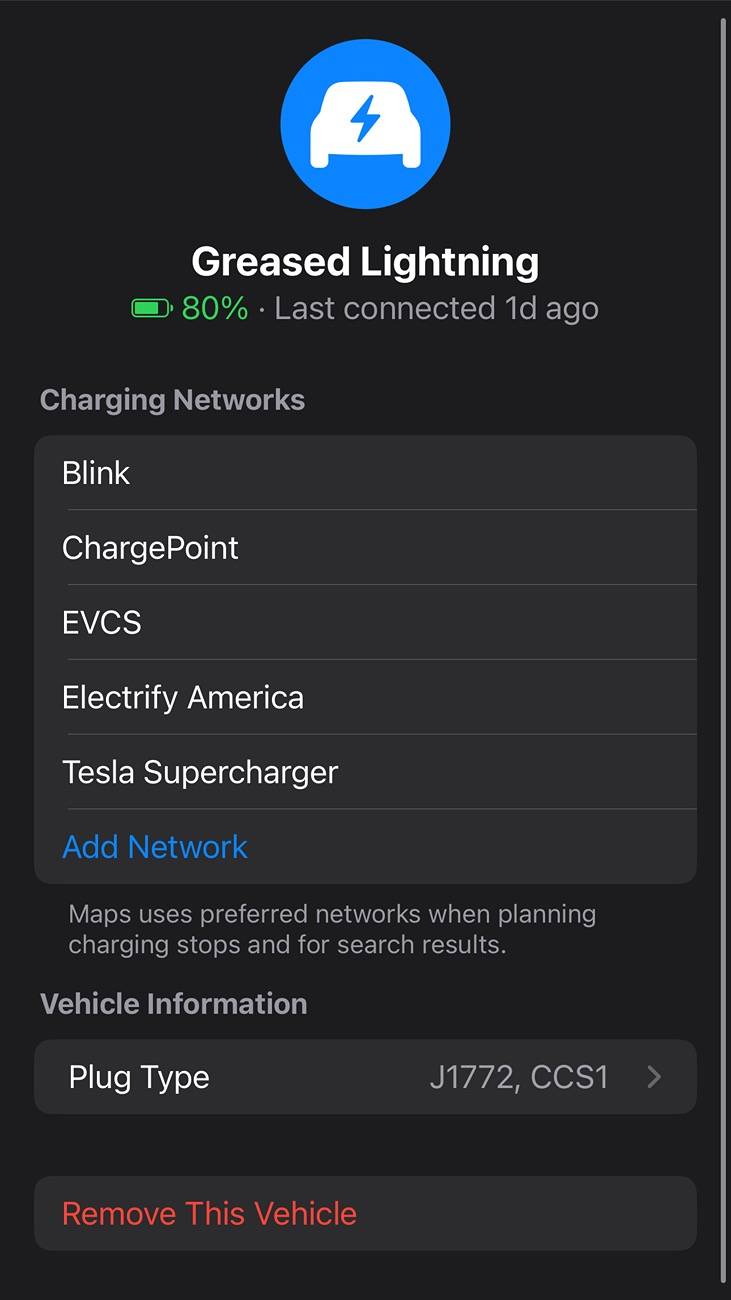Viewport: 731px width, 1300px height.
Task: Tap the 80% battery percentage
Action: click(x=214, y=309)
